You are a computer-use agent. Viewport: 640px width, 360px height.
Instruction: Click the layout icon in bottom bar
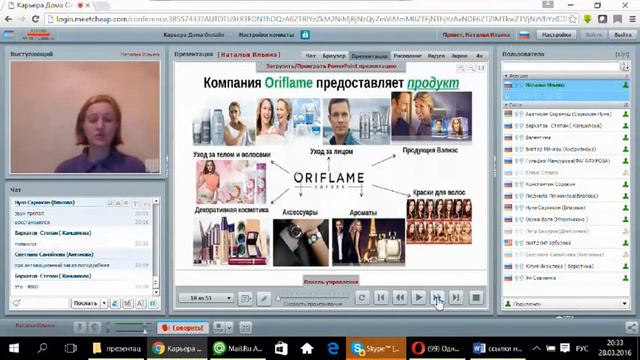click(x=219, y=327)
